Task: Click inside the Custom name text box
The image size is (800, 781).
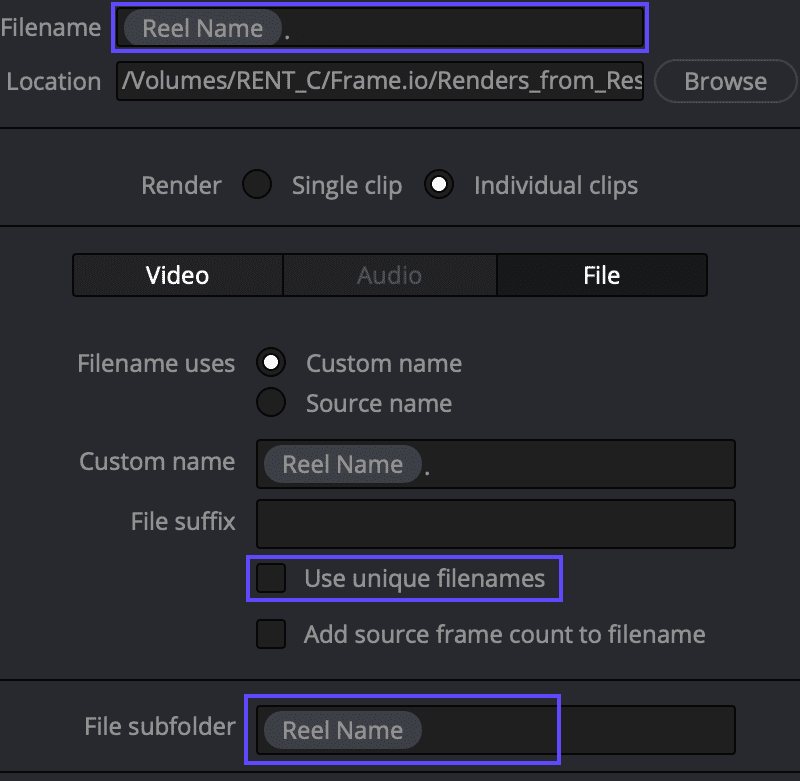Action: coord(550,464)
